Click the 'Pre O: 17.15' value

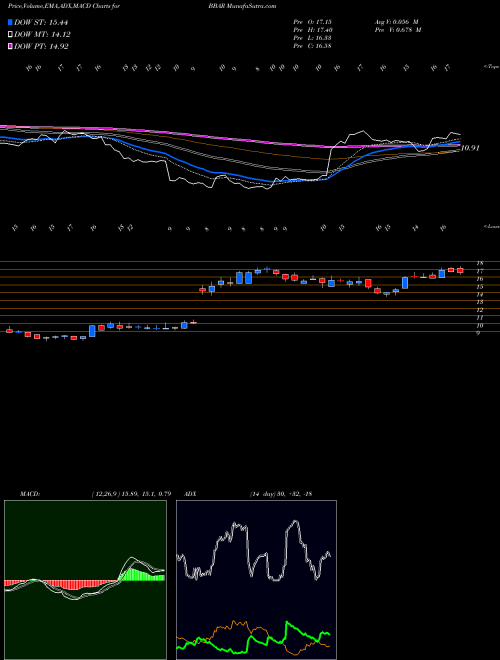pos(312,22)
